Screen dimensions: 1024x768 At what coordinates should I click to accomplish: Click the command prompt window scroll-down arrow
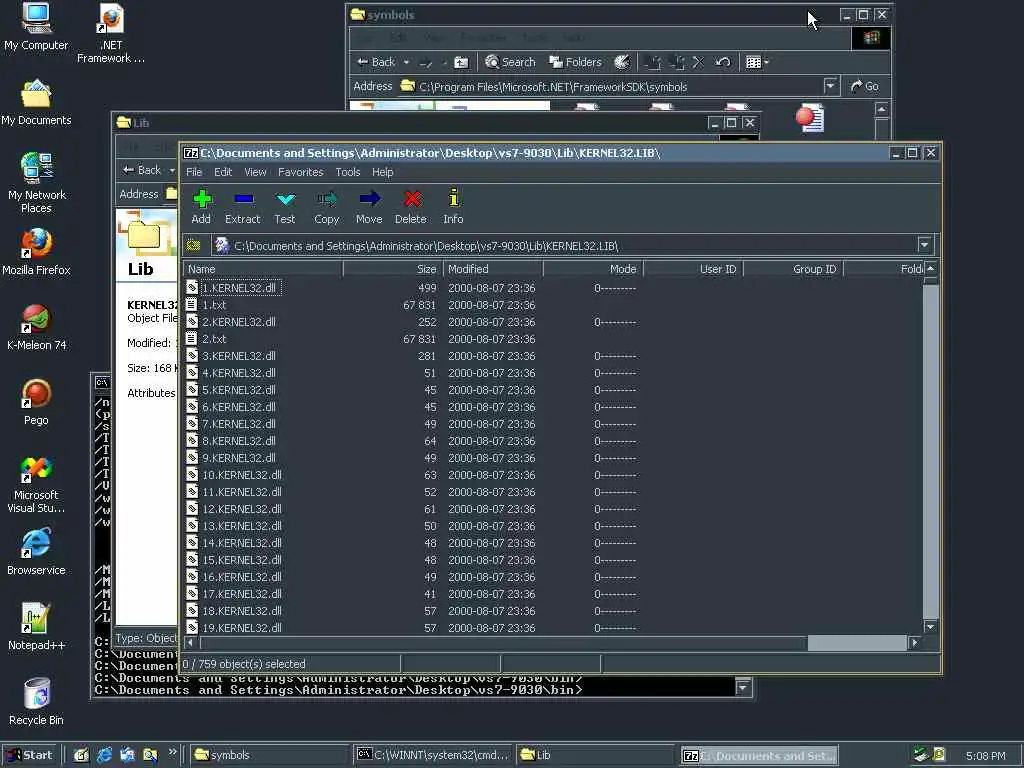743,687
